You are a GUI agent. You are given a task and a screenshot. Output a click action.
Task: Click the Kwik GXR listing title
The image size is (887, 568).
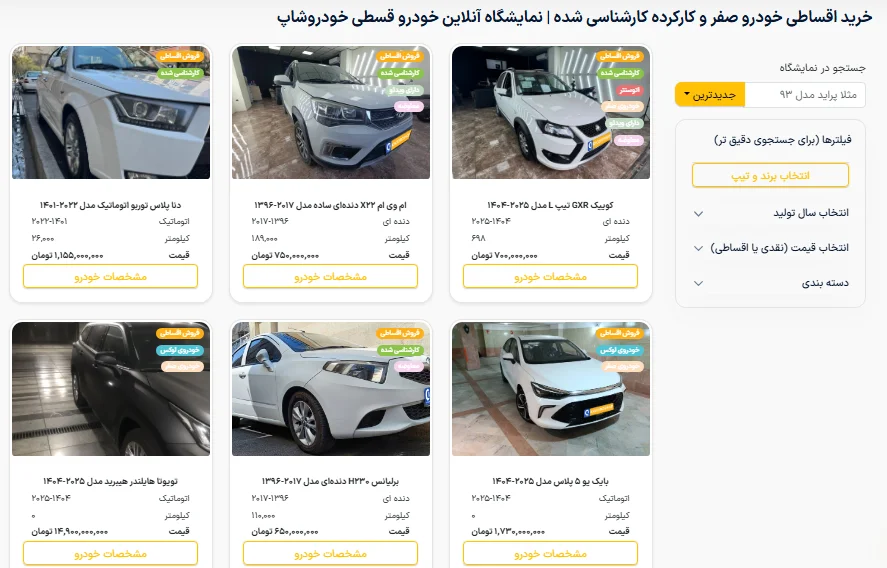[x=550, y=205]
